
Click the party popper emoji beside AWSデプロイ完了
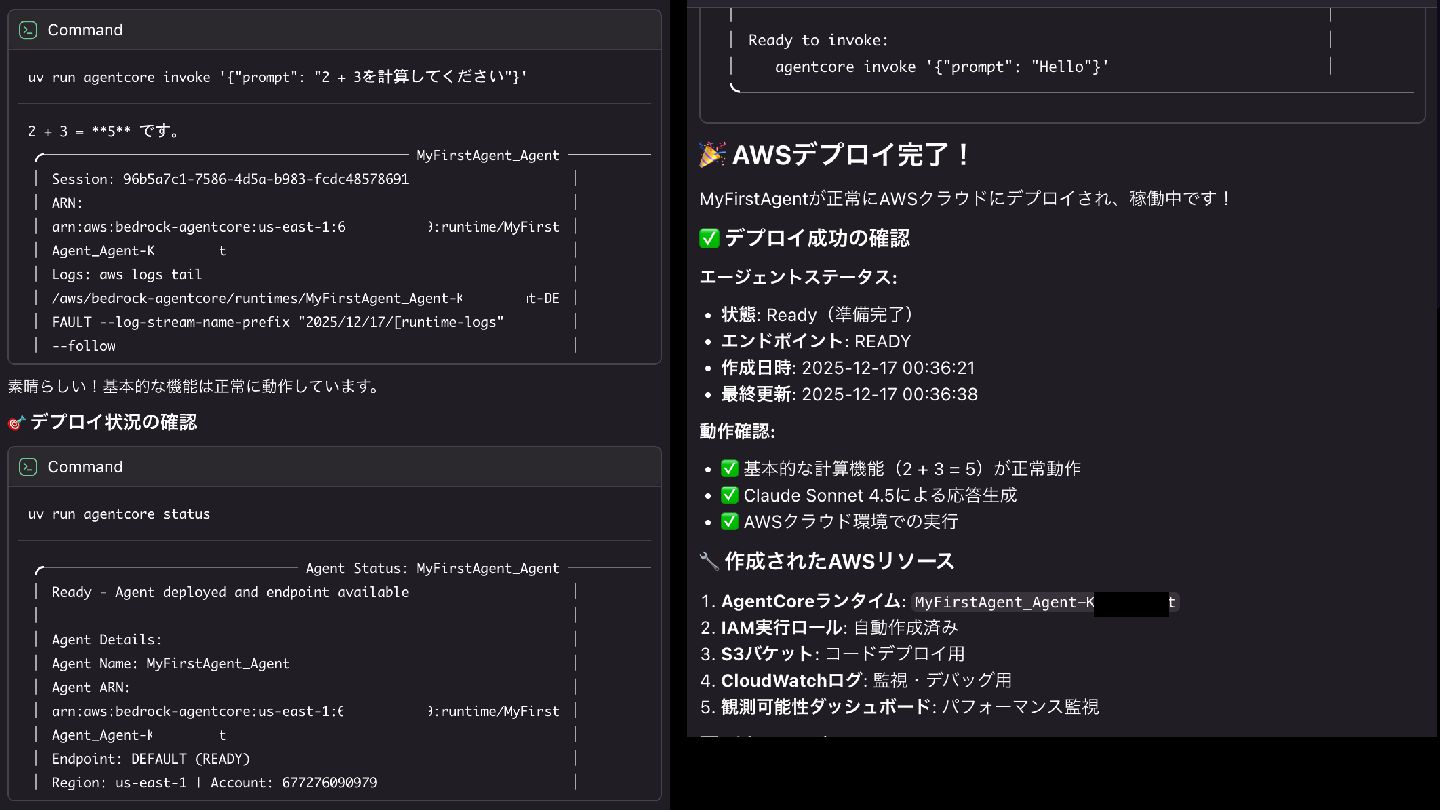point(713,155)
